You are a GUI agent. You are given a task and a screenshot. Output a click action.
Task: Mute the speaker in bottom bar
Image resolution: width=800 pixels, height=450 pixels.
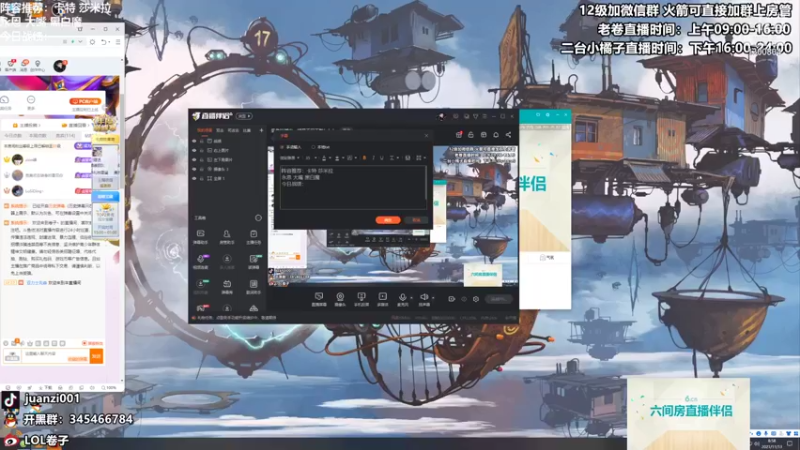click(424, 299)
